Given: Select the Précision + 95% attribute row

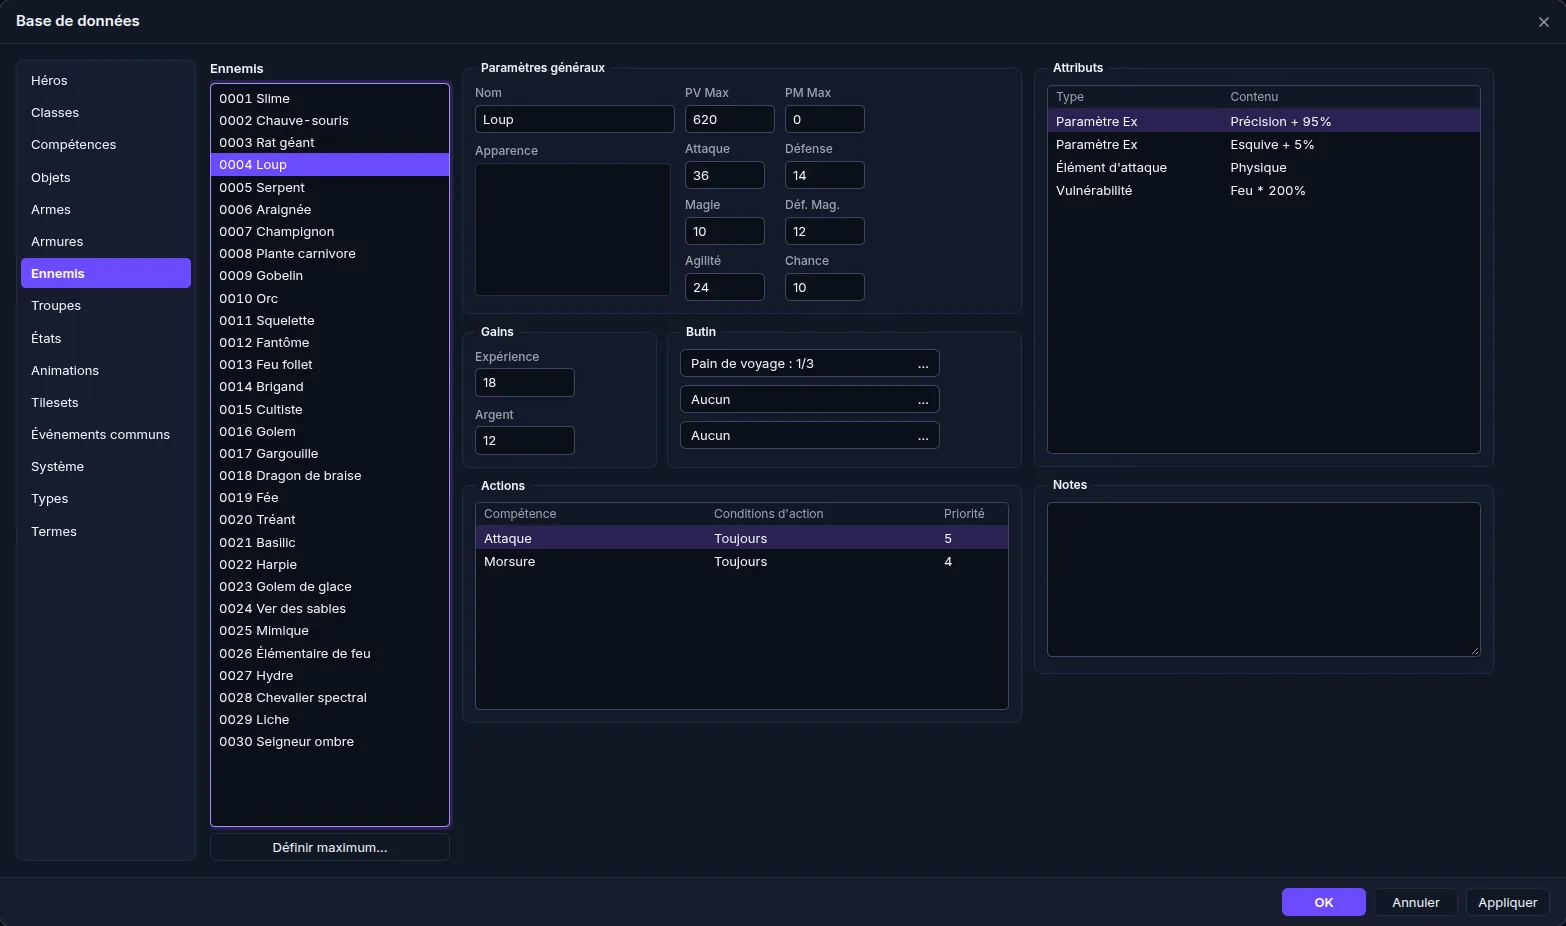Looking at the screenshot, I should (1263, 121).
